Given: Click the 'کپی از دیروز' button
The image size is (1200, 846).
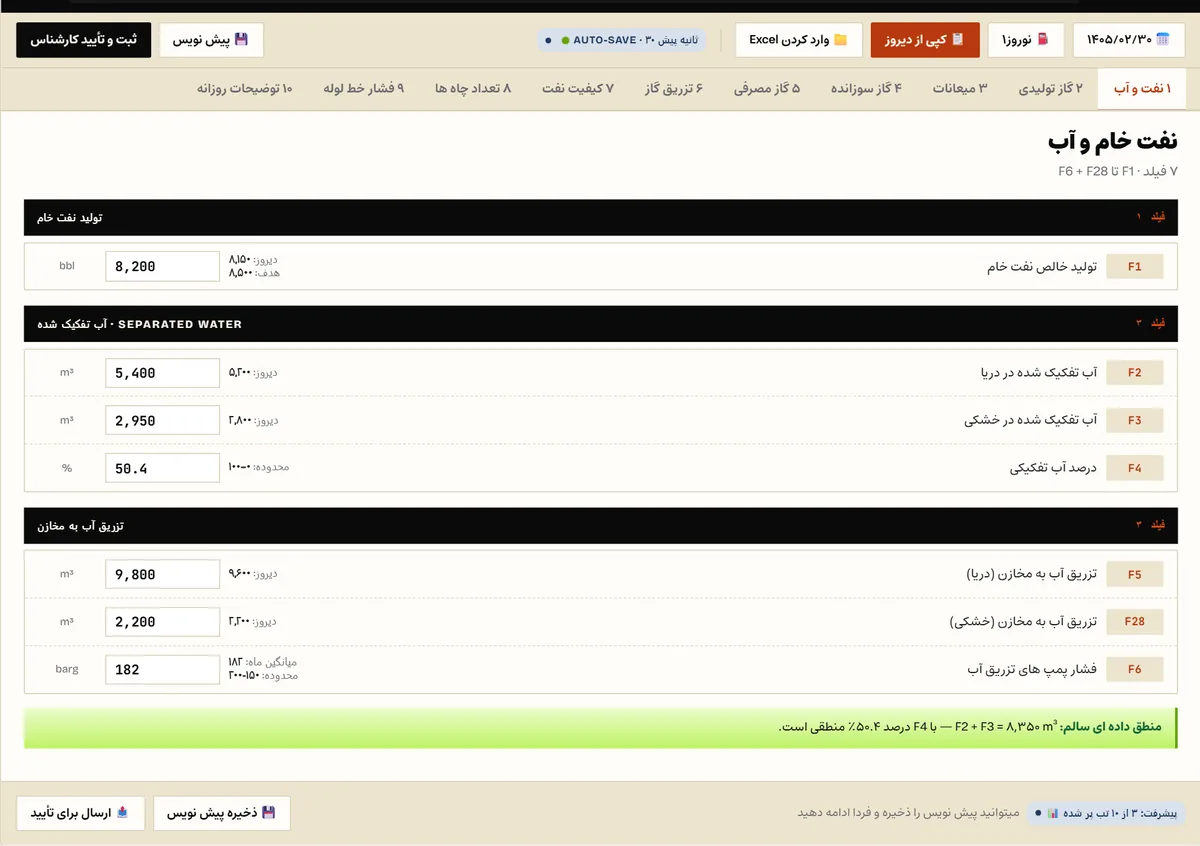Looking at the screenshot, I should (925, 40).
